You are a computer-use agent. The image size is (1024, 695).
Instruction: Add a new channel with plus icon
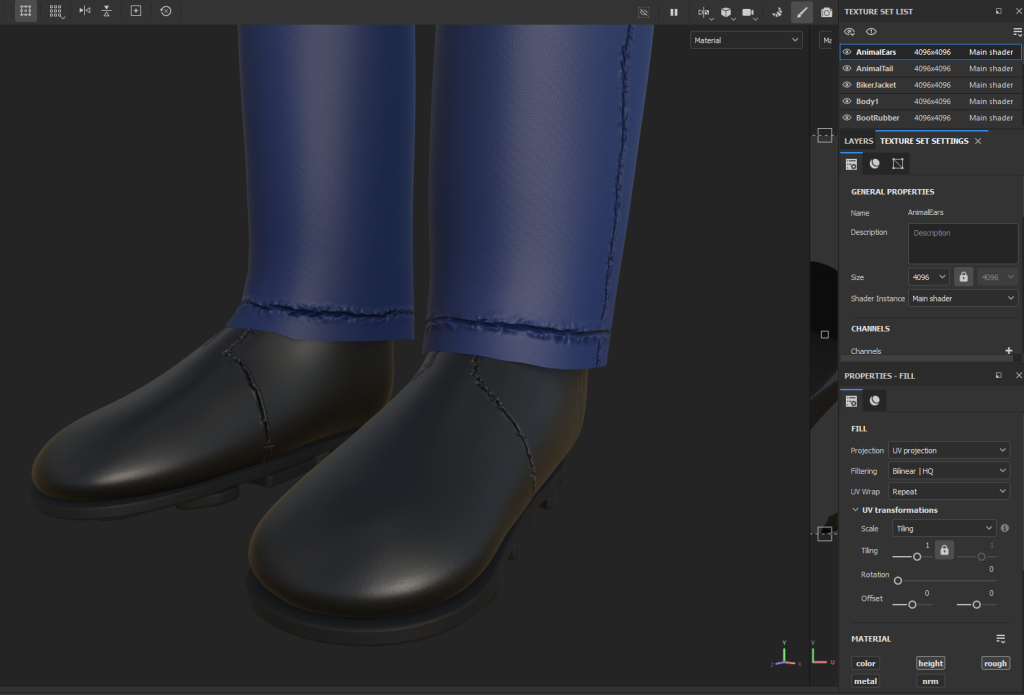[x=1008, y=351]
